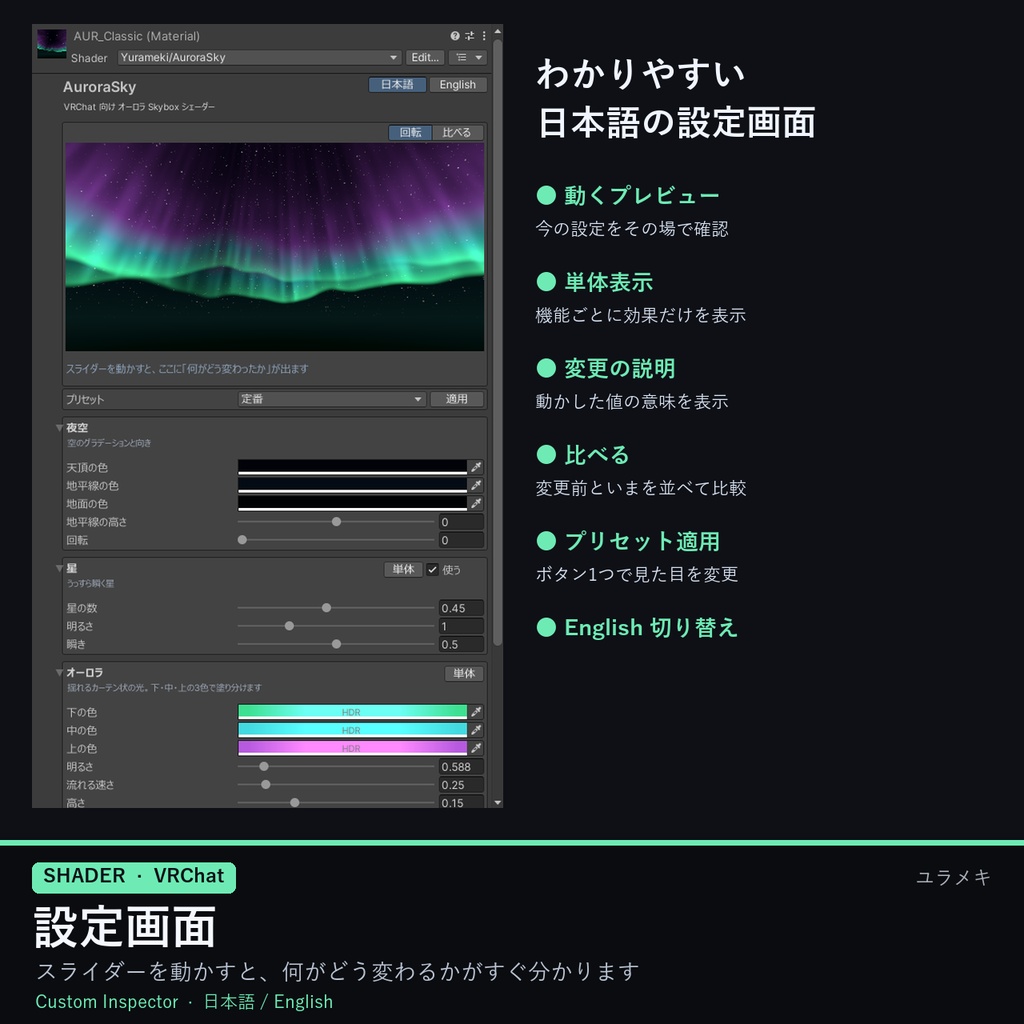The height and width of the screenshot is (1024, 1024).
Task: Open the Yurameki/AuroraSky shader dropdown
Action: coord(259,57)
